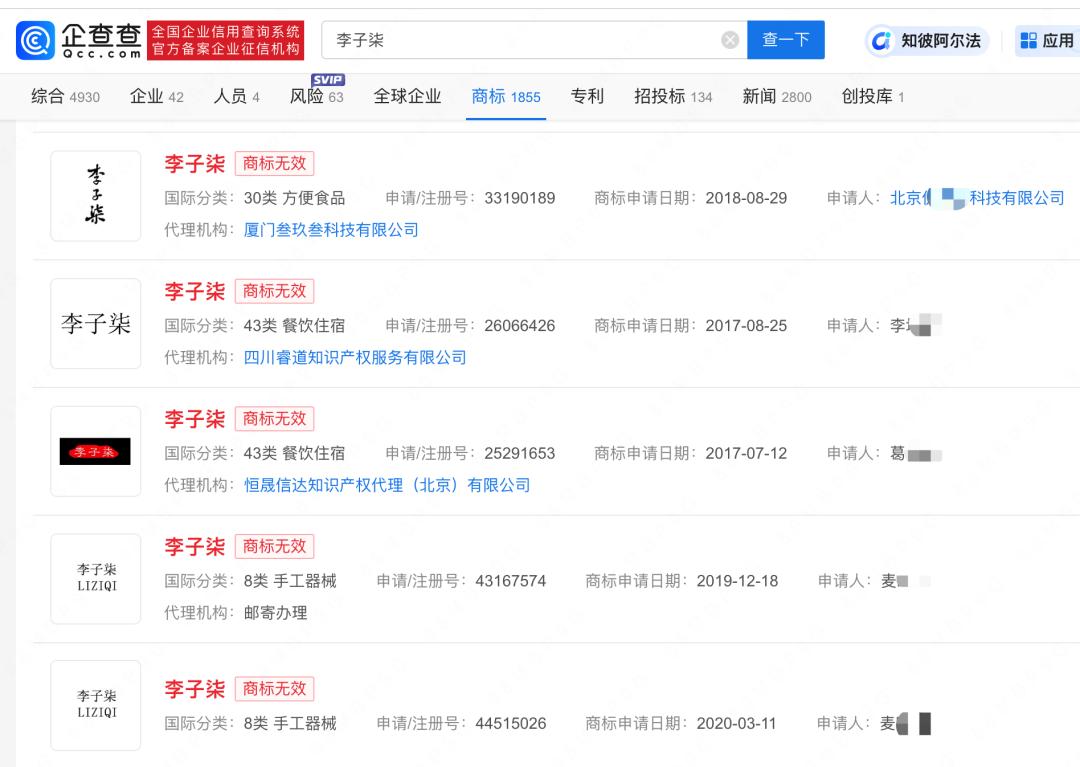Open the 新闻 2800 tab
The image size is (1080, 767).
(x=777, y=96)
